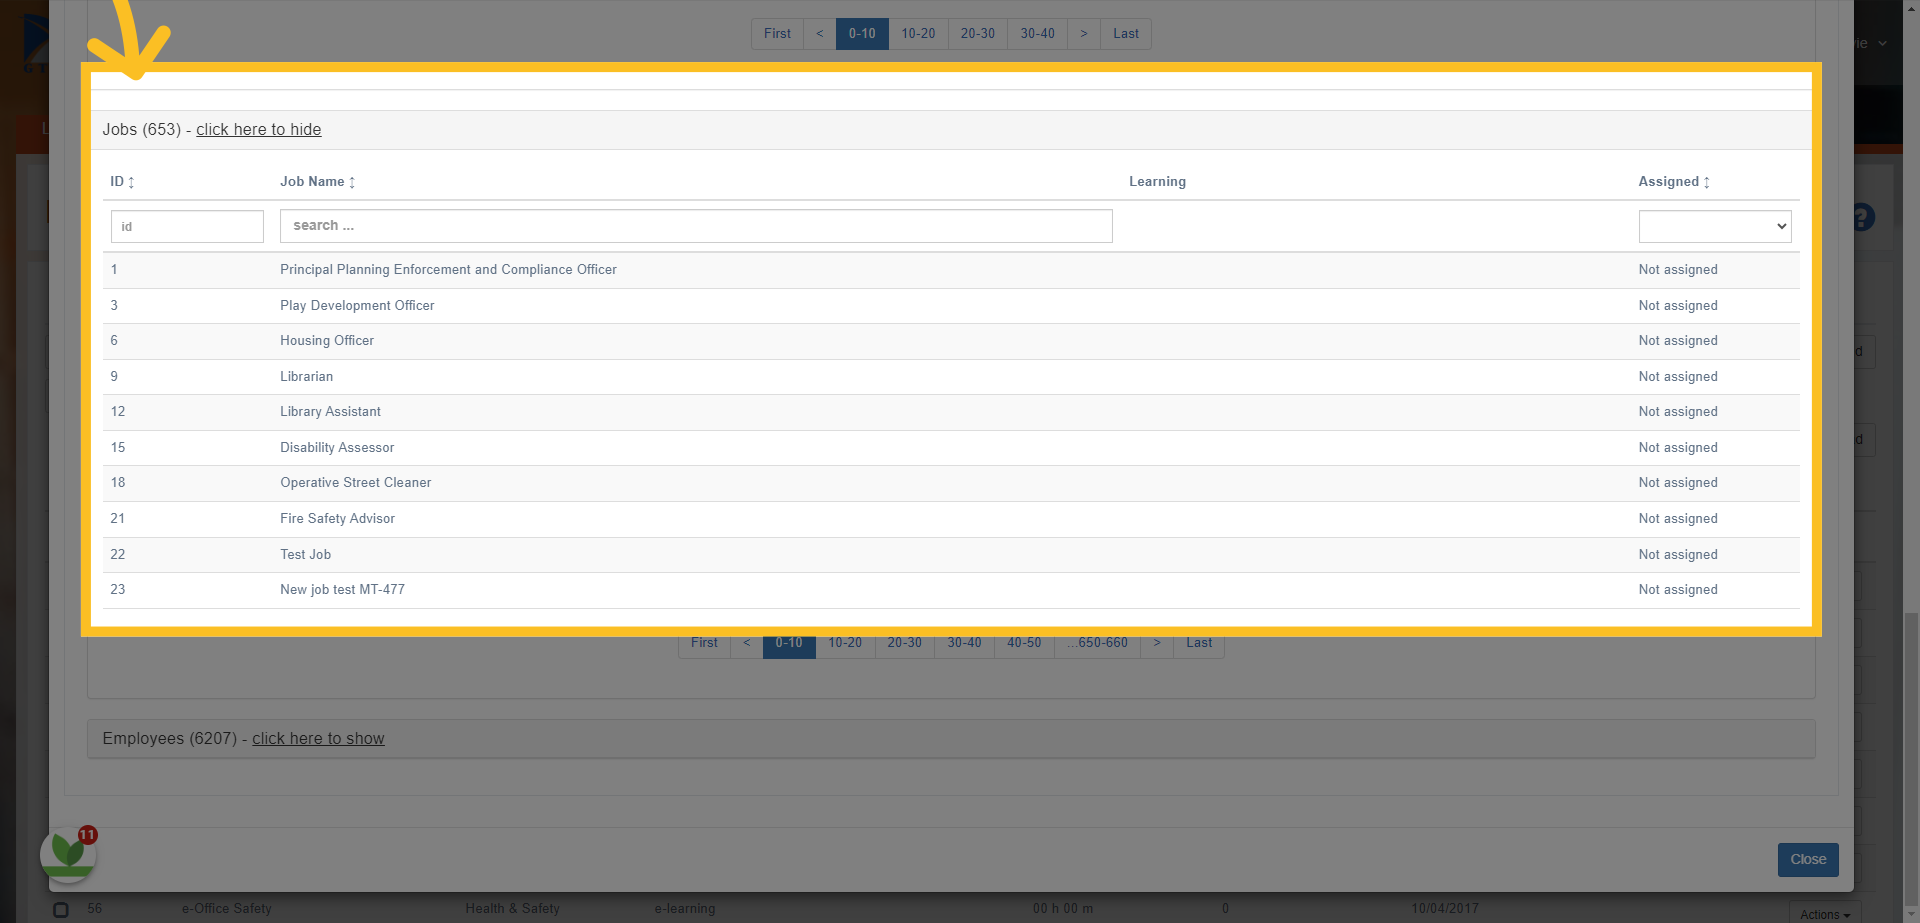Open the plant leaf notification widget
Image resolution: width=1920 pixels, height=923 pixels.
click(x=68, y=853)
